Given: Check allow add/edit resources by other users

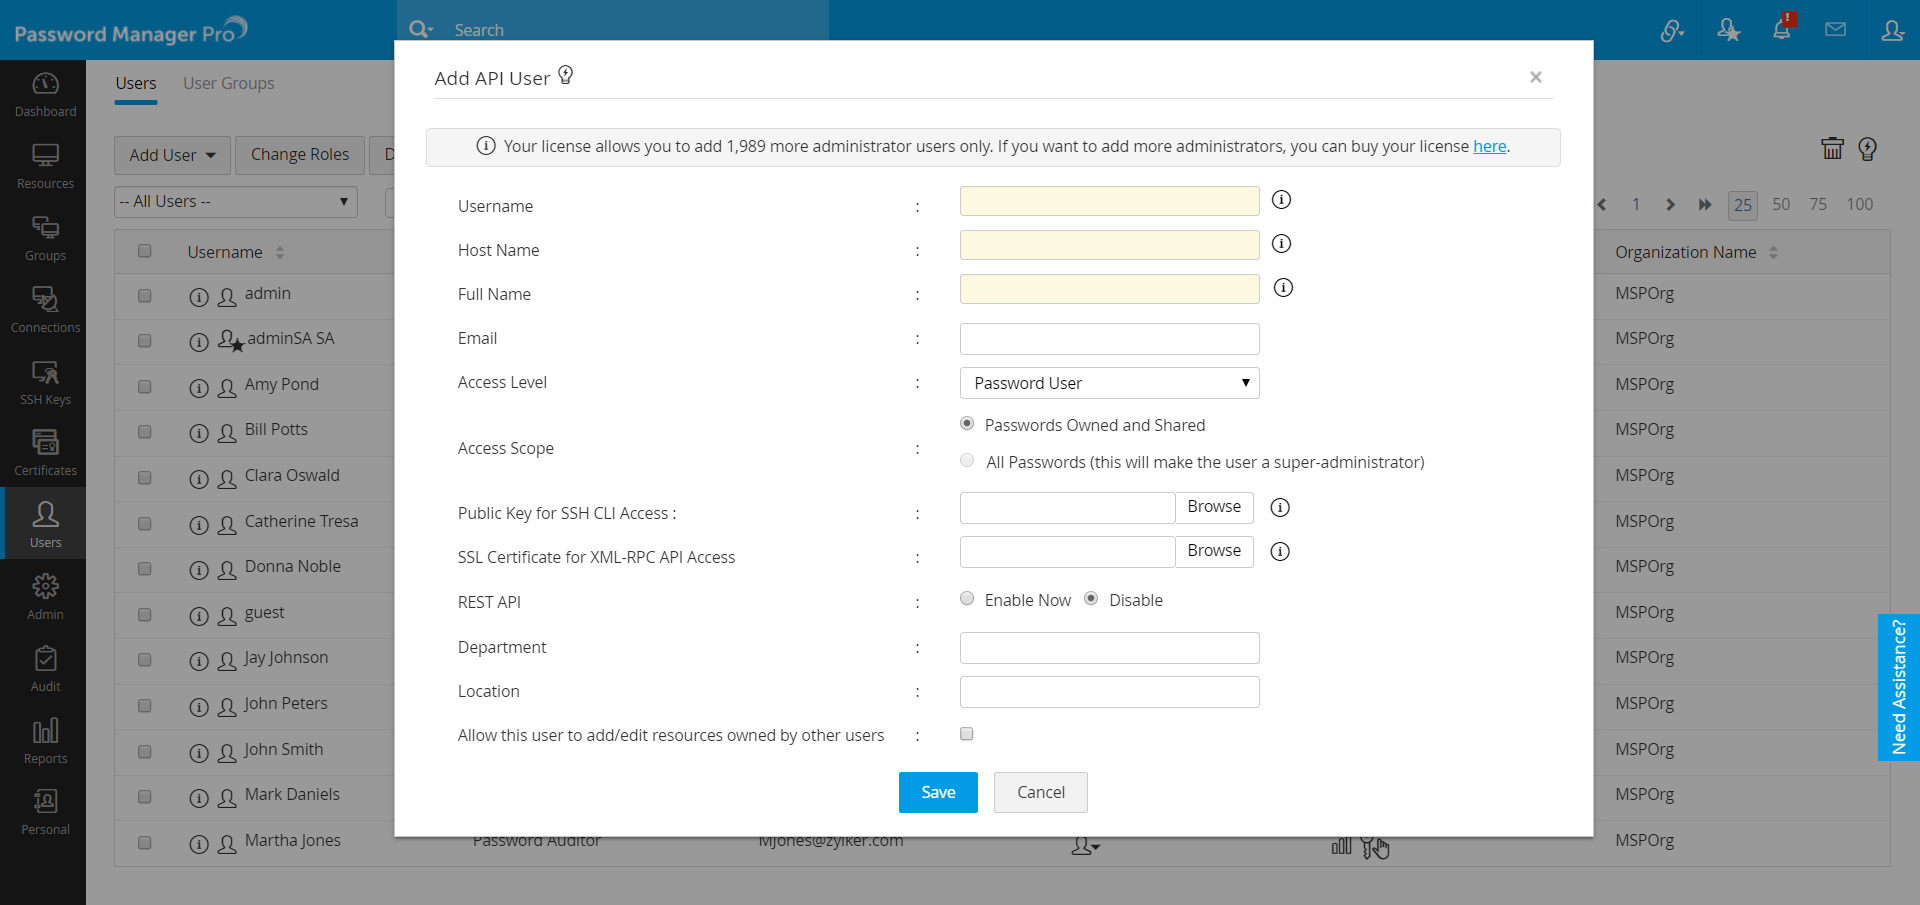Looking at the screenshot, I should click(967, 734).
